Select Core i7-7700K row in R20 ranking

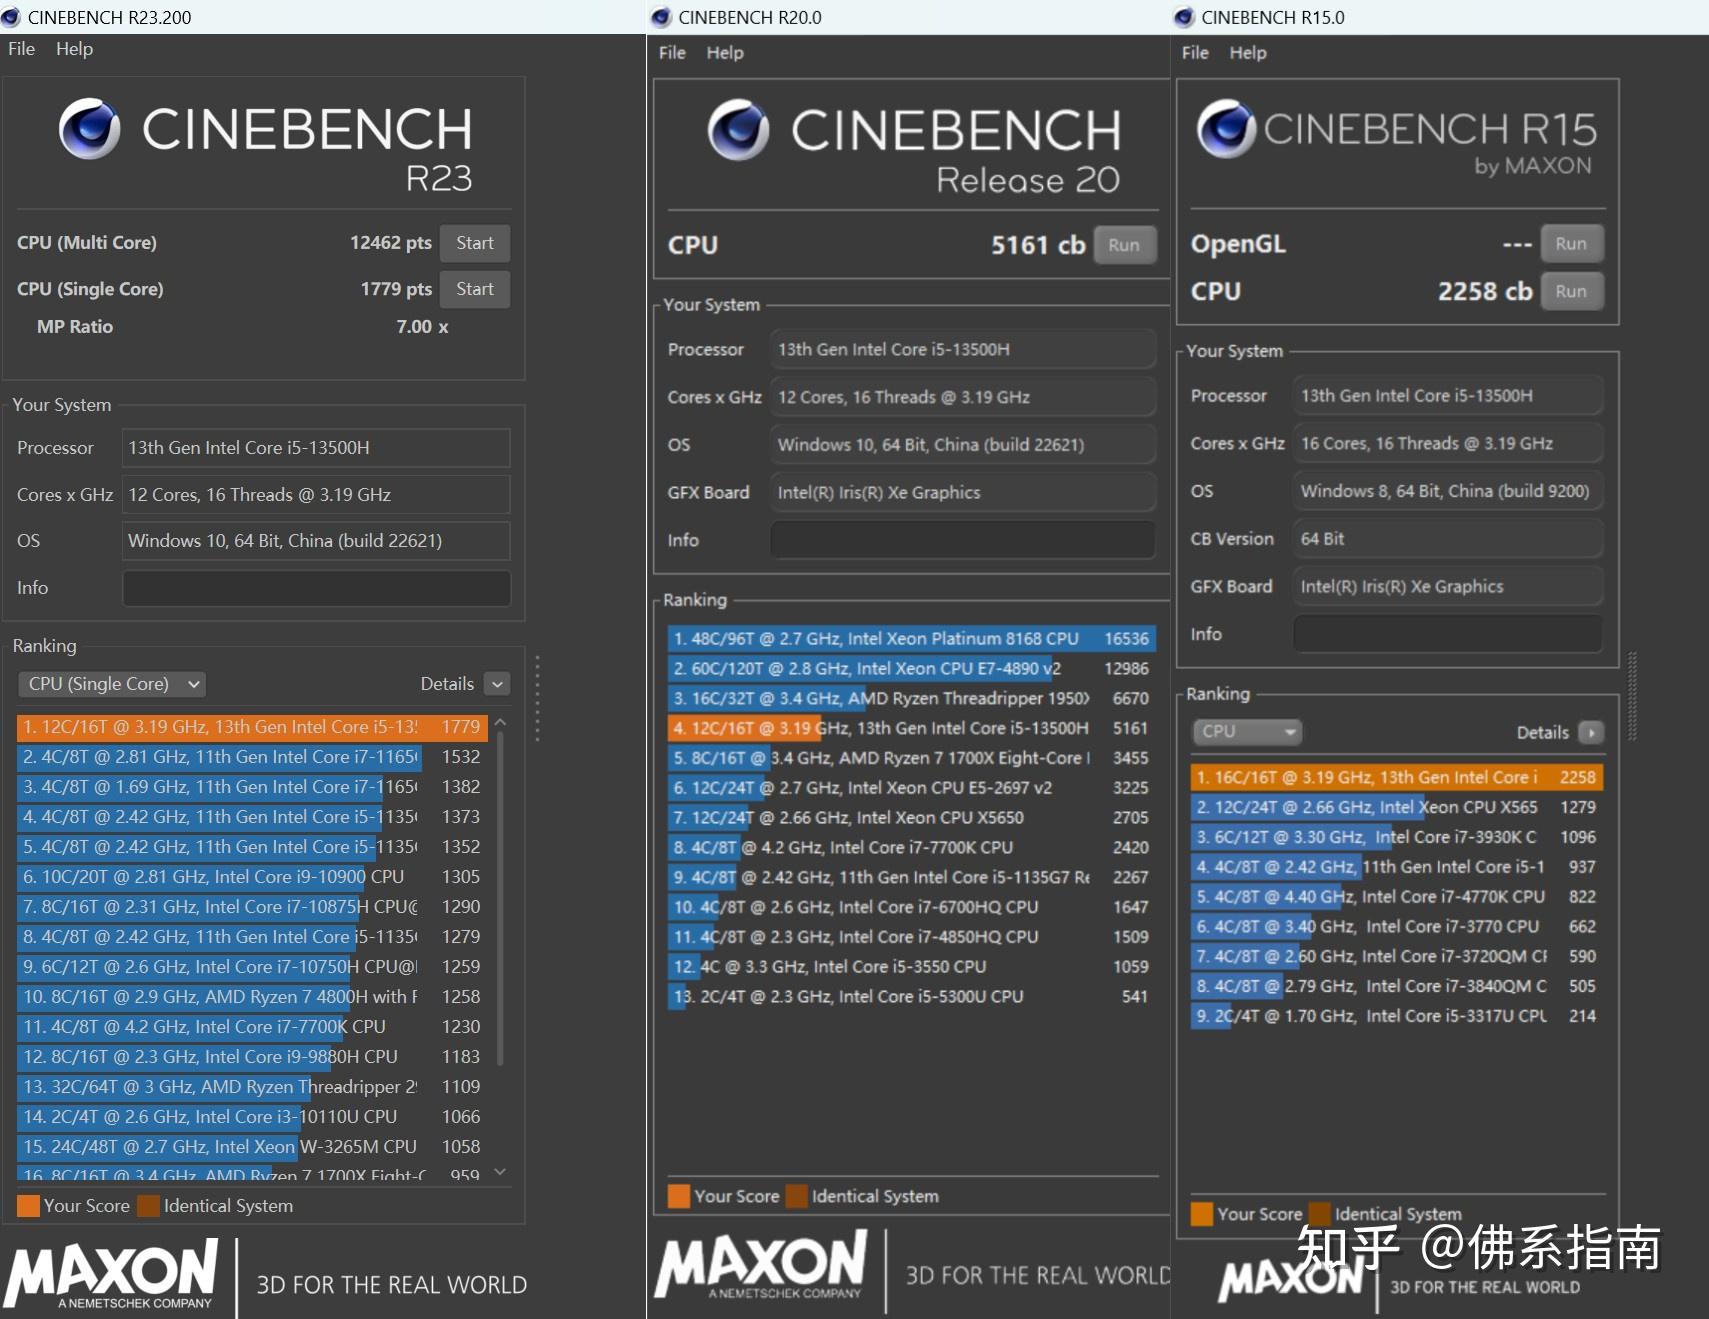pyautogui.click(x=912, y=847)
